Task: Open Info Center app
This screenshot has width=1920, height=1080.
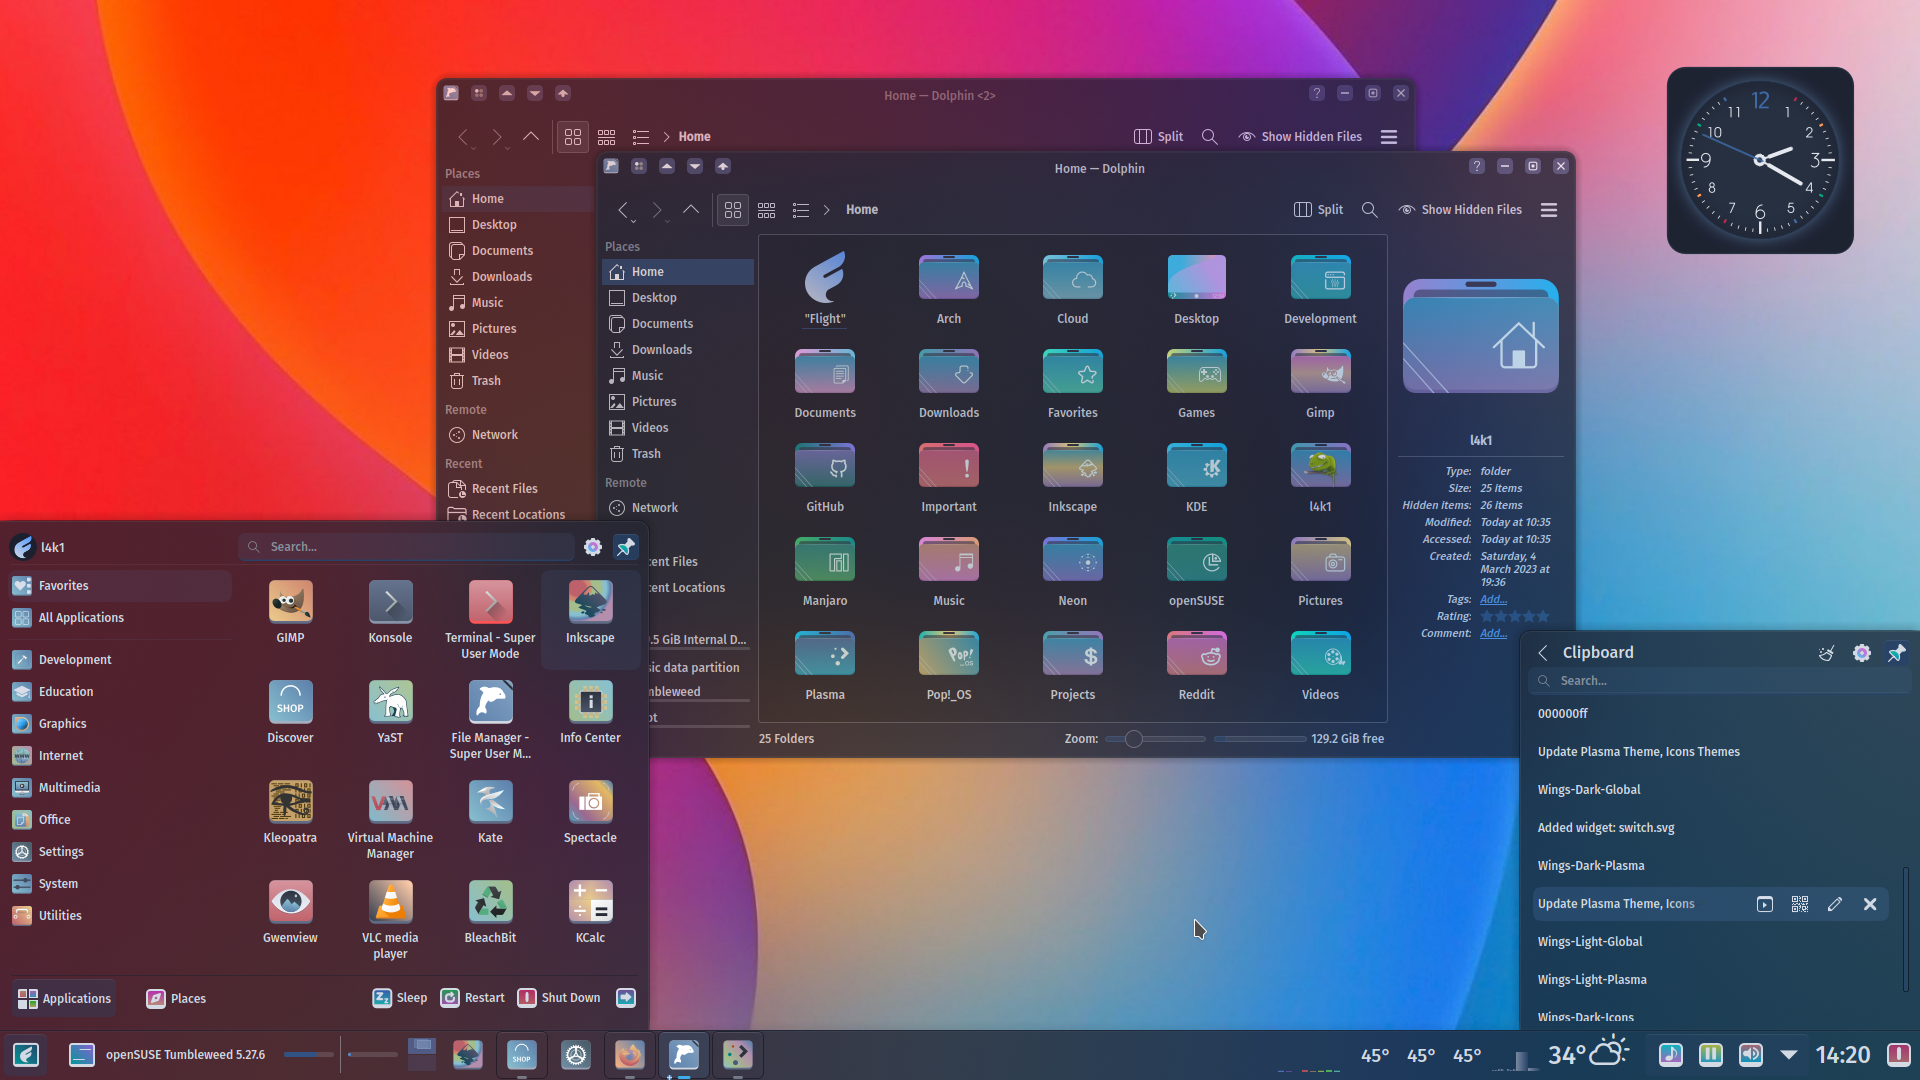Action: tap(590, 712)
